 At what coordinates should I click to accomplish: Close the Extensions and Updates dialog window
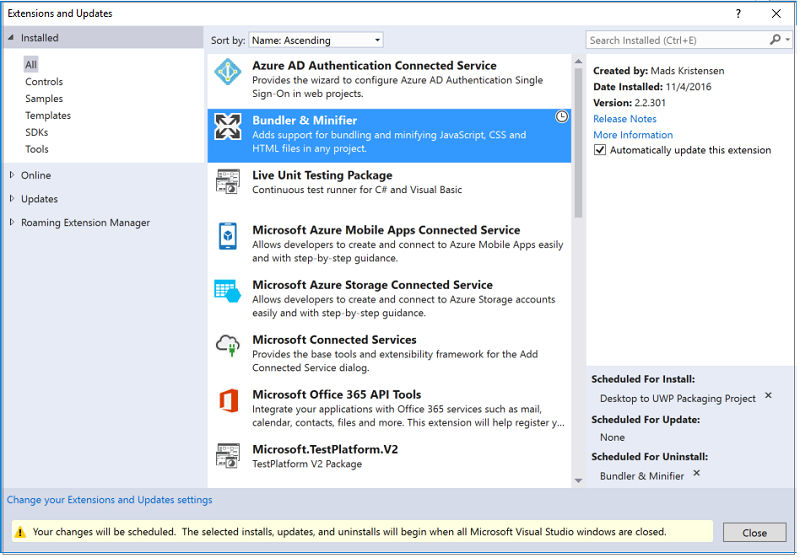tap(776, 14)
